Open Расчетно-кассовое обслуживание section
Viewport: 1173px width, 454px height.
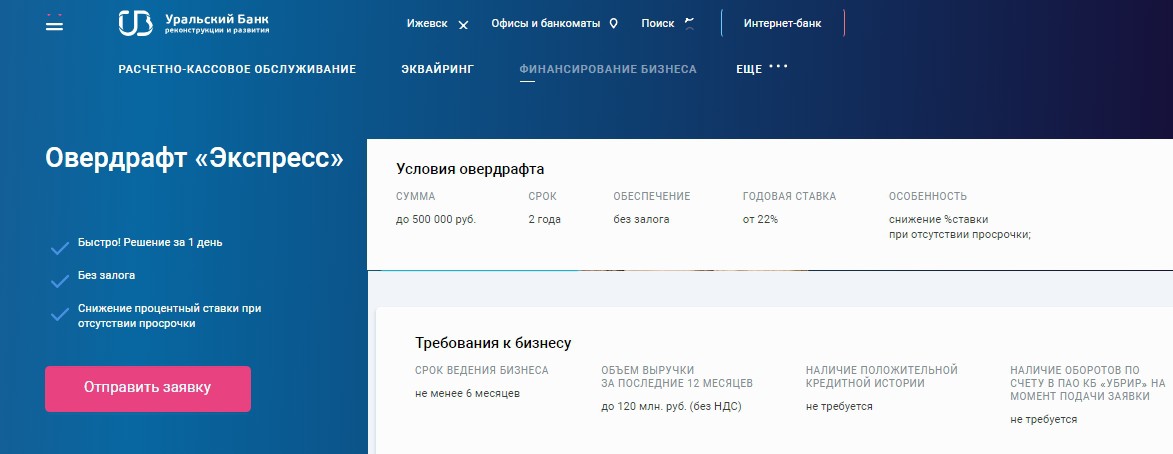(237, 69)
